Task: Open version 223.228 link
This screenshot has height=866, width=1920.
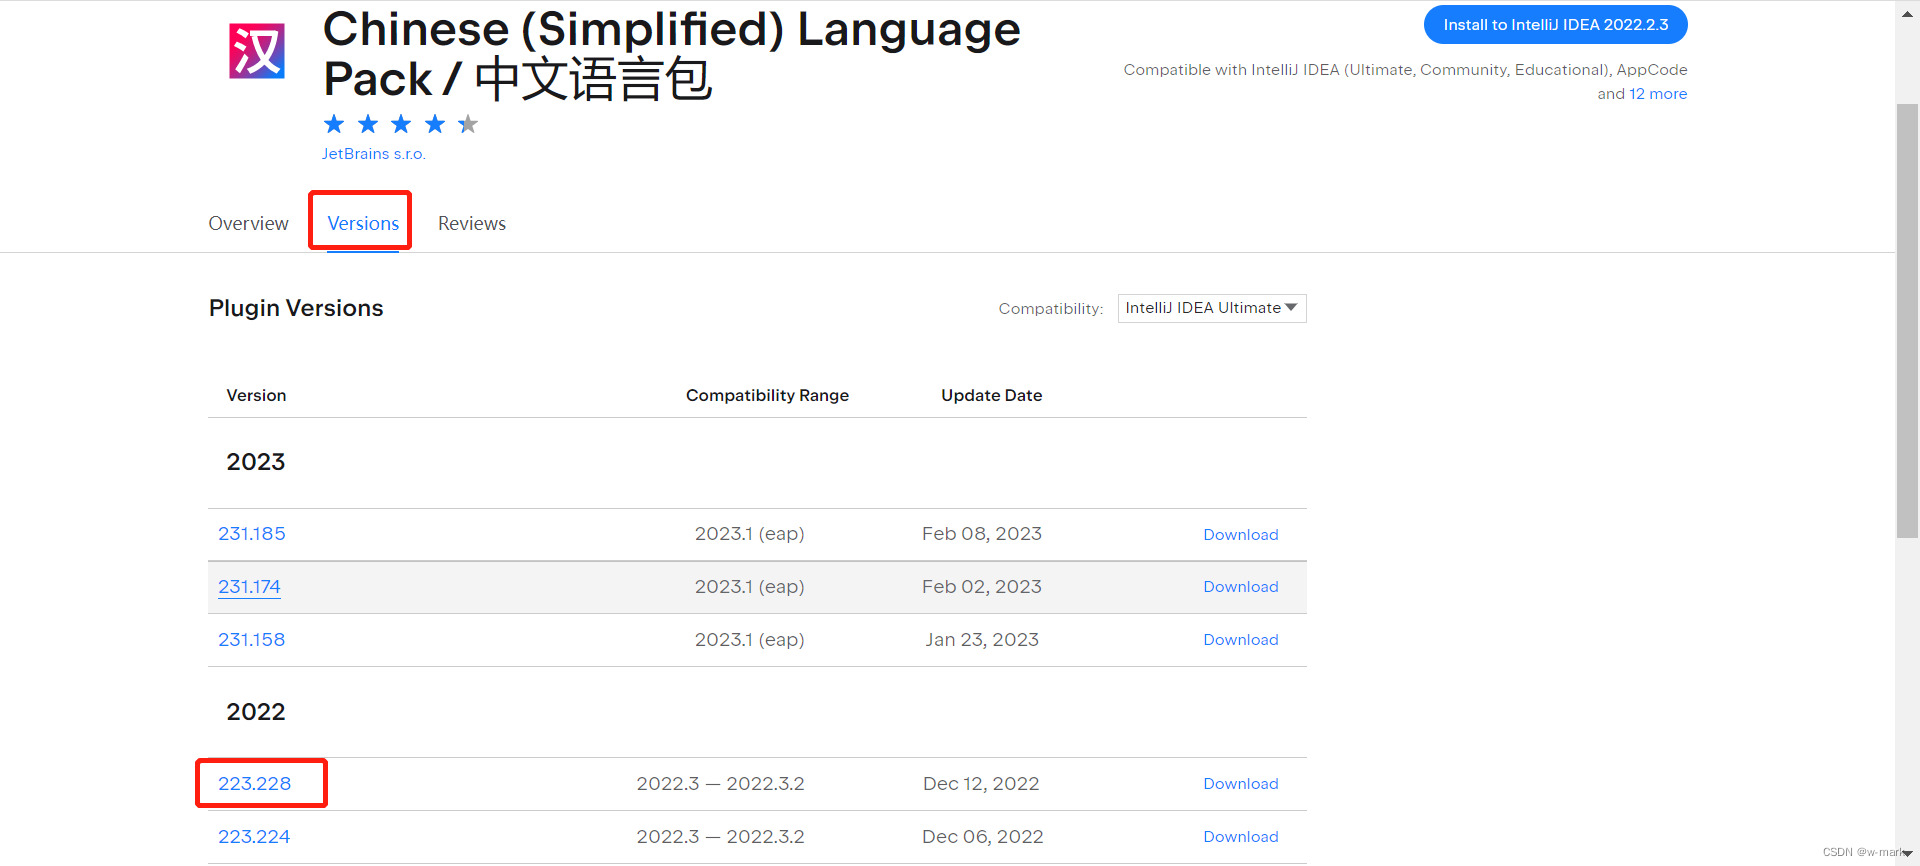Action: (x=255, y=784)
